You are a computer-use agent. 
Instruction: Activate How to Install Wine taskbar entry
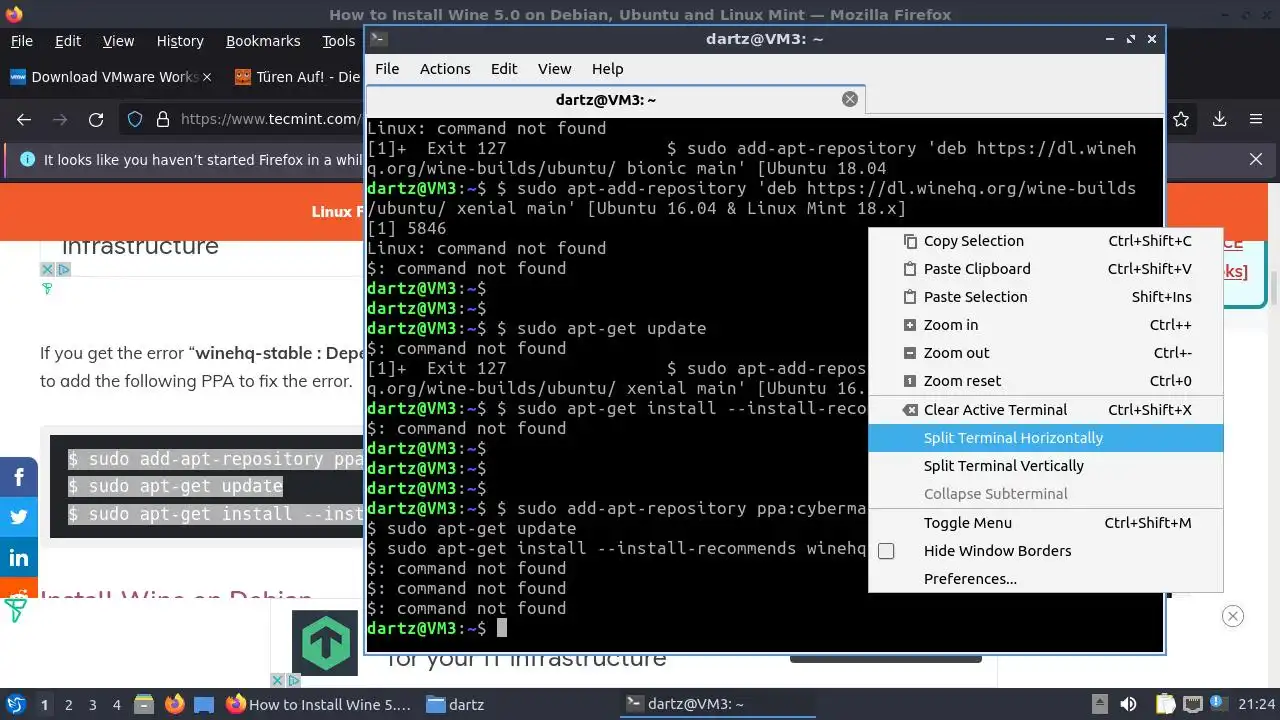pyautogui.click(x=319, y=705)
